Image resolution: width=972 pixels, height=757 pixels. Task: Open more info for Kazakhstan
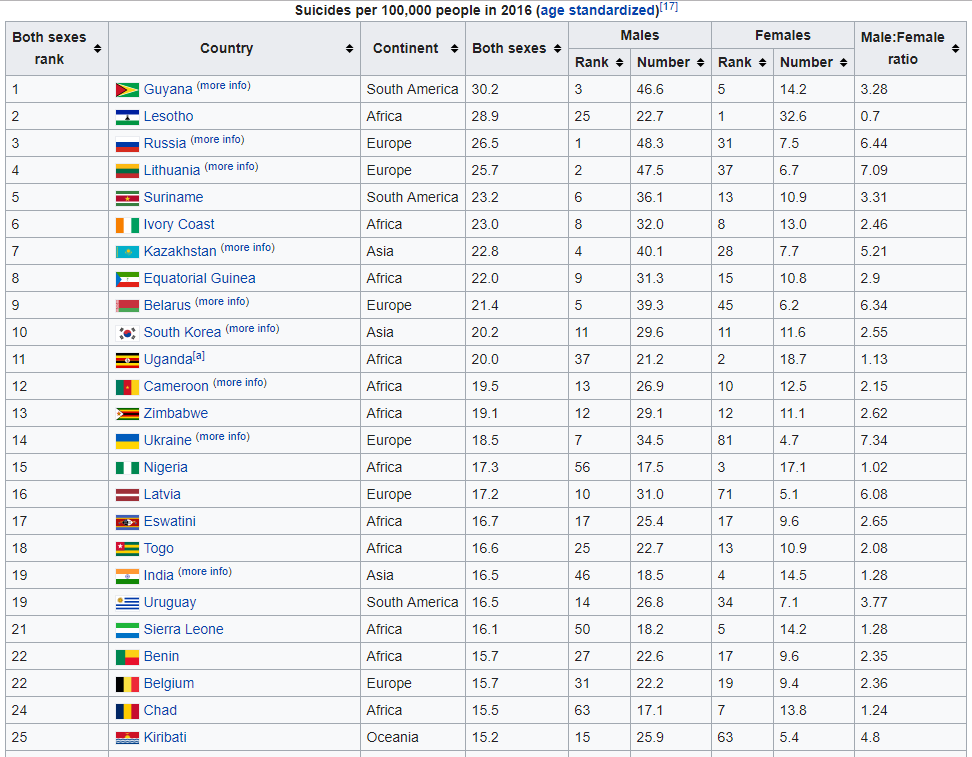pos(247,247)
